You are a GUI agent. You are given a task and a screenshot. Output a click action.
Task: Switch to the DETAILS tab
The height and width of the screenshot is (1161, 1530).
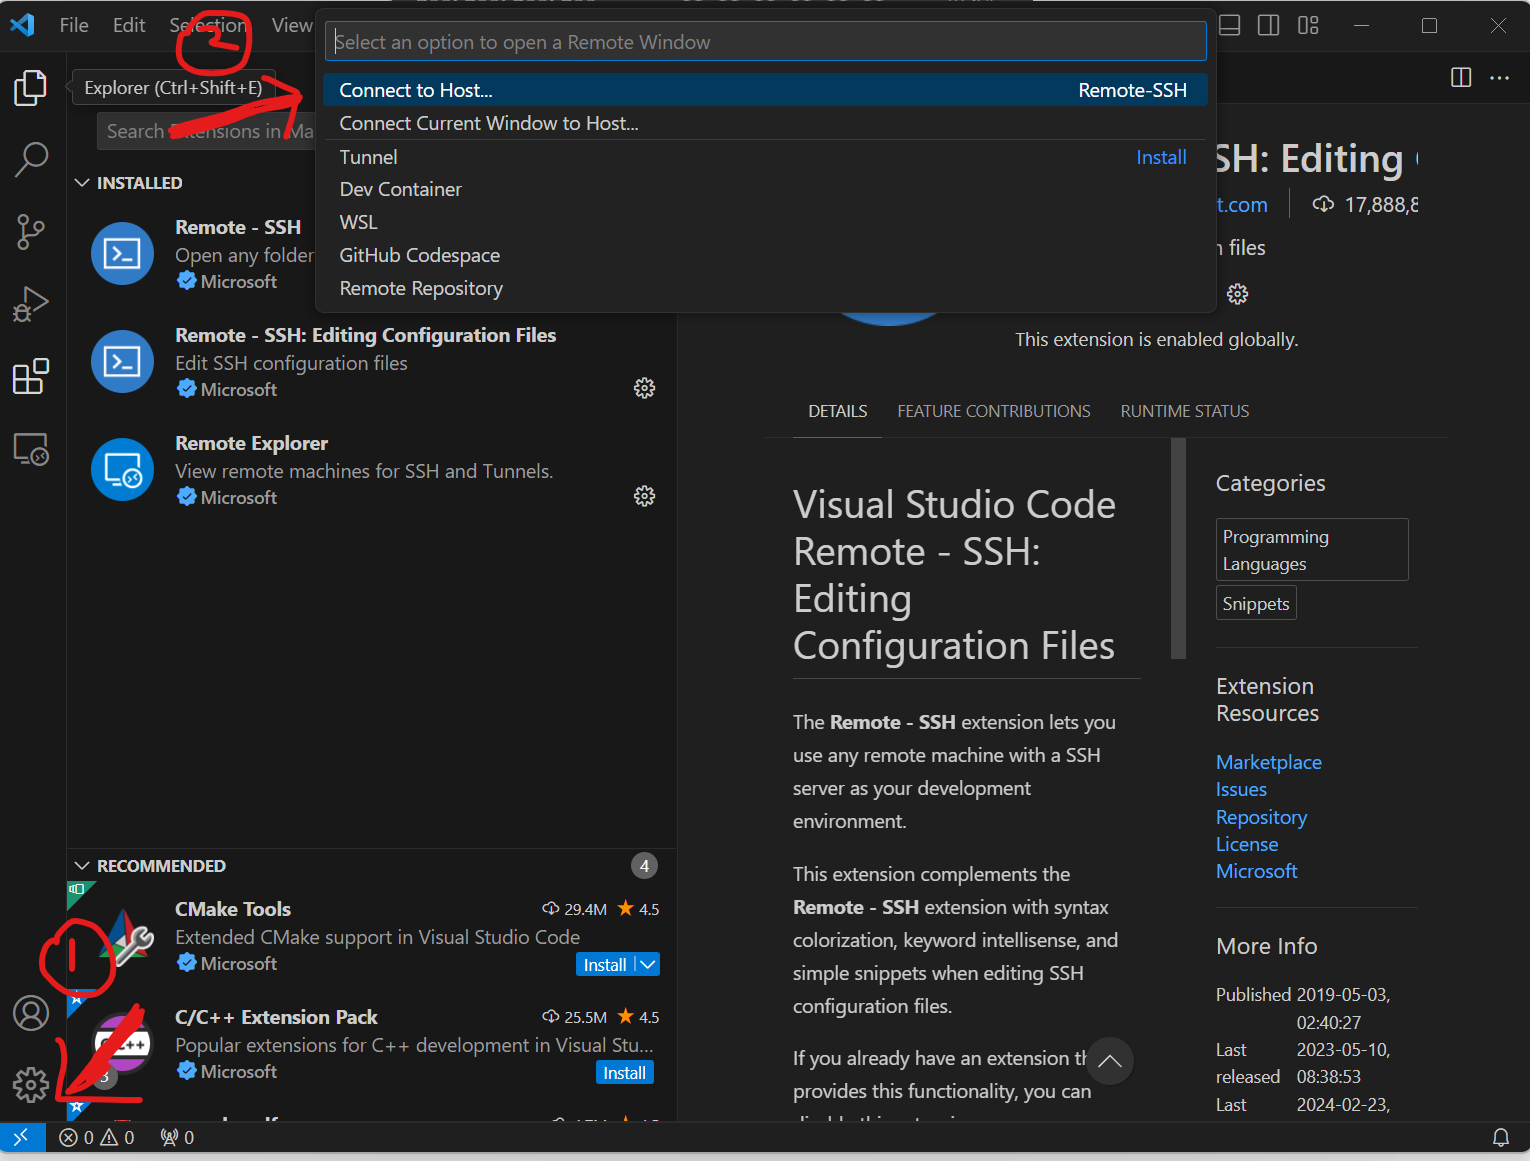[x=838, y=411]
